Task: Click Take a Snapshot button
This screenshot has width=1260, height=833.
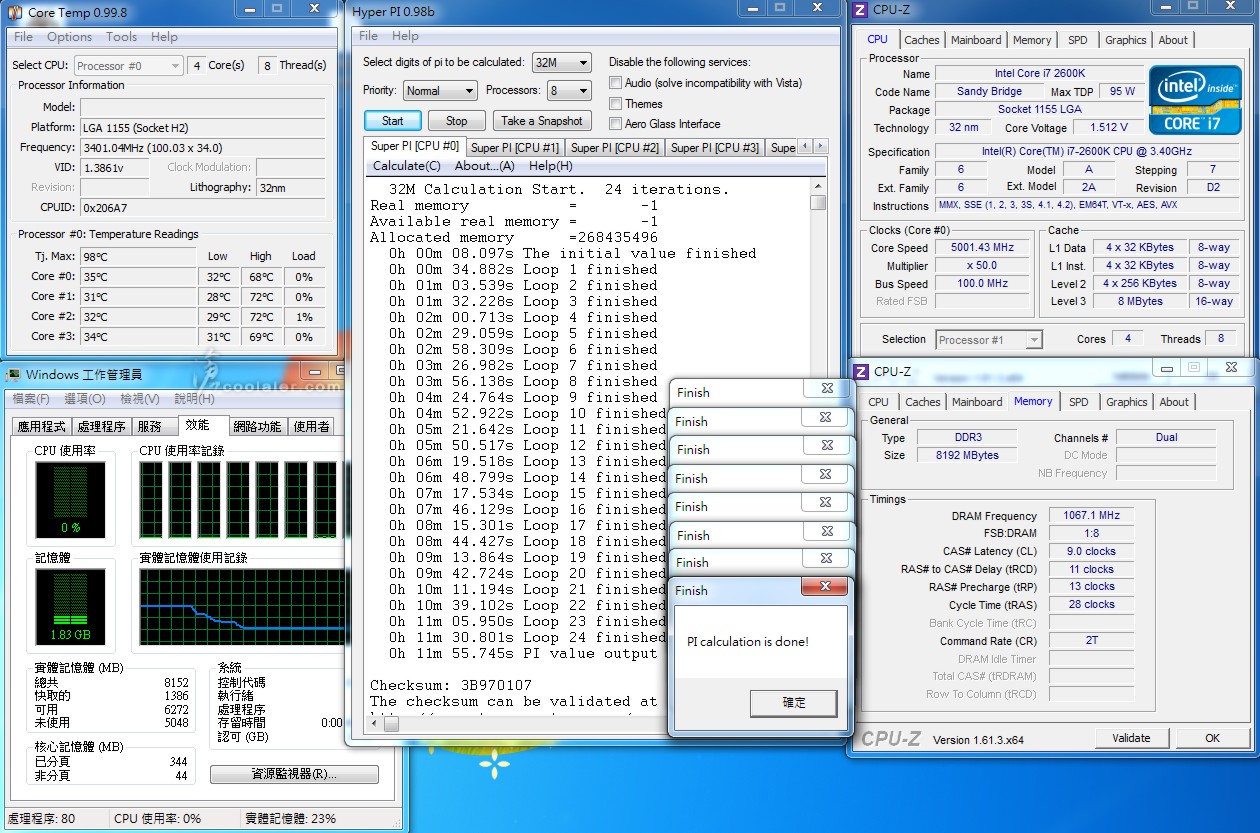Action: tap(541, 121)
